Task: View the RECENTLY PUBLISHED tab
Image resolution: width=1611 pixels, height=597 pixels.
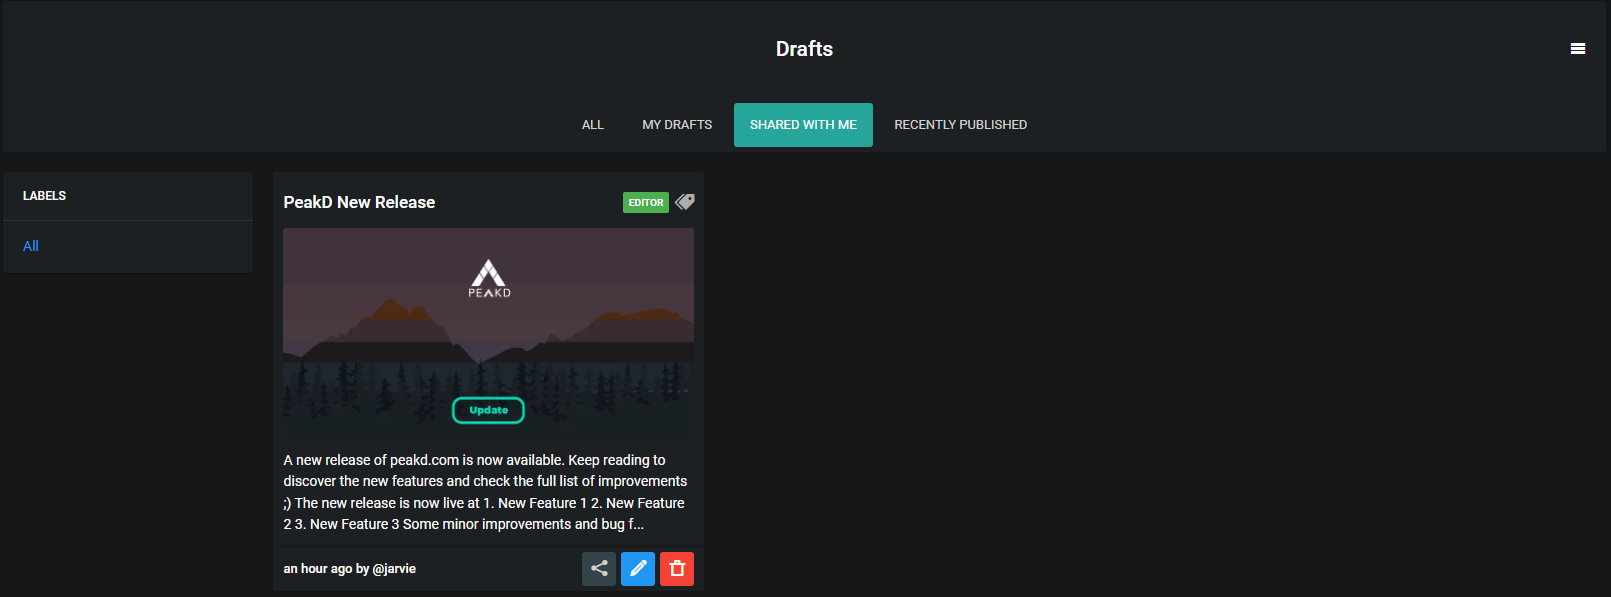Action: [x=960, y=125]
